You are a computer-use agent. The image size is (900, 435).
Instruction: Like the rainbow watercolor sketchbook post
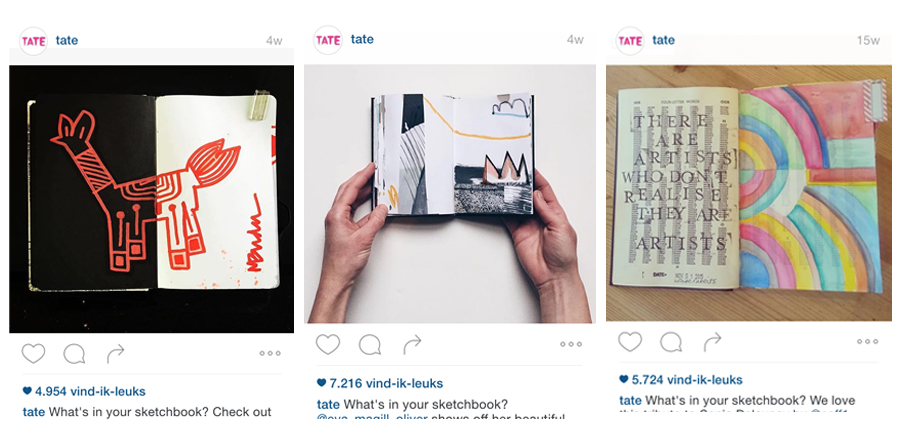(x=630, y=342)
